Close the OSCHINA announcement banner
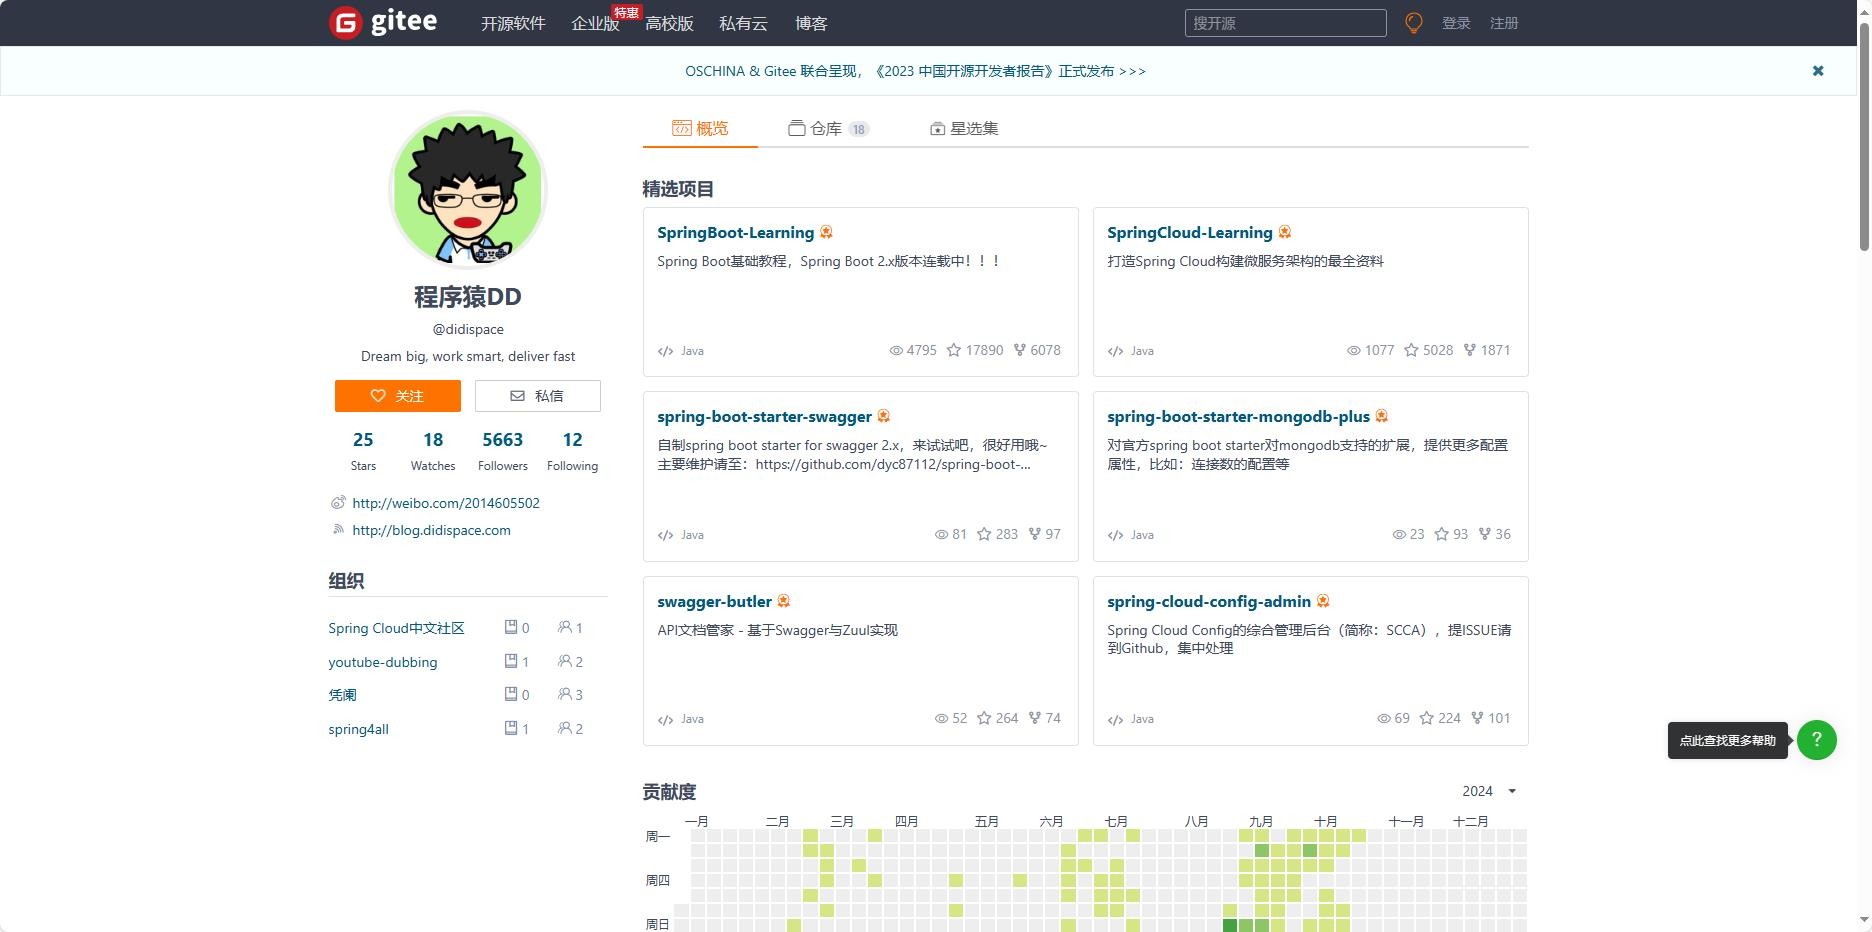Screen dimensions: 1872x932 click(1817, 71)
